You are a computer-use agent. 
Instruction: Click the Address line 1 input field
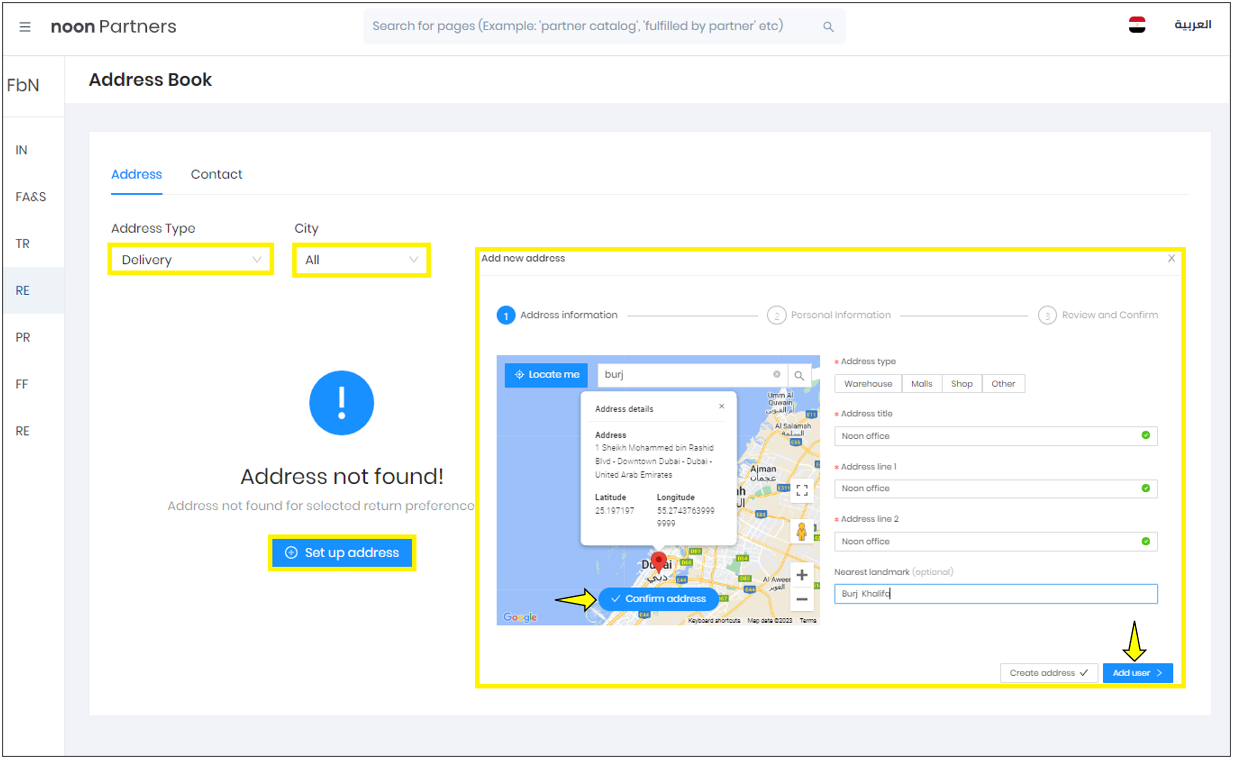pyautogui.click(x=996, y=489)
